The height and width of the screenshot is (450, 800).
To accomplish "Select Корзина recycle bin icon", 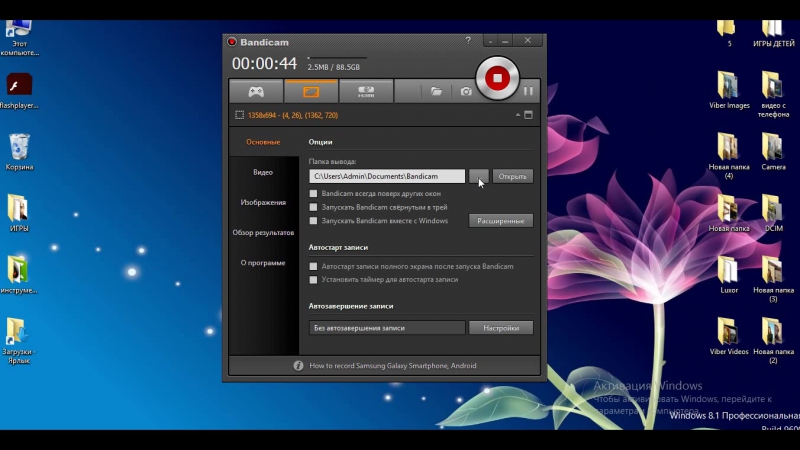I will click(x=19, y=152).
